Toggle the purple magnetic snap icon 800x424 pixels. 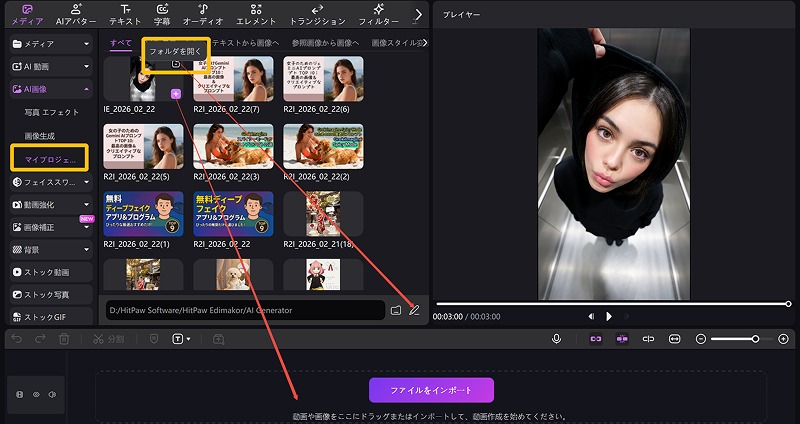[x=622, y=339]
